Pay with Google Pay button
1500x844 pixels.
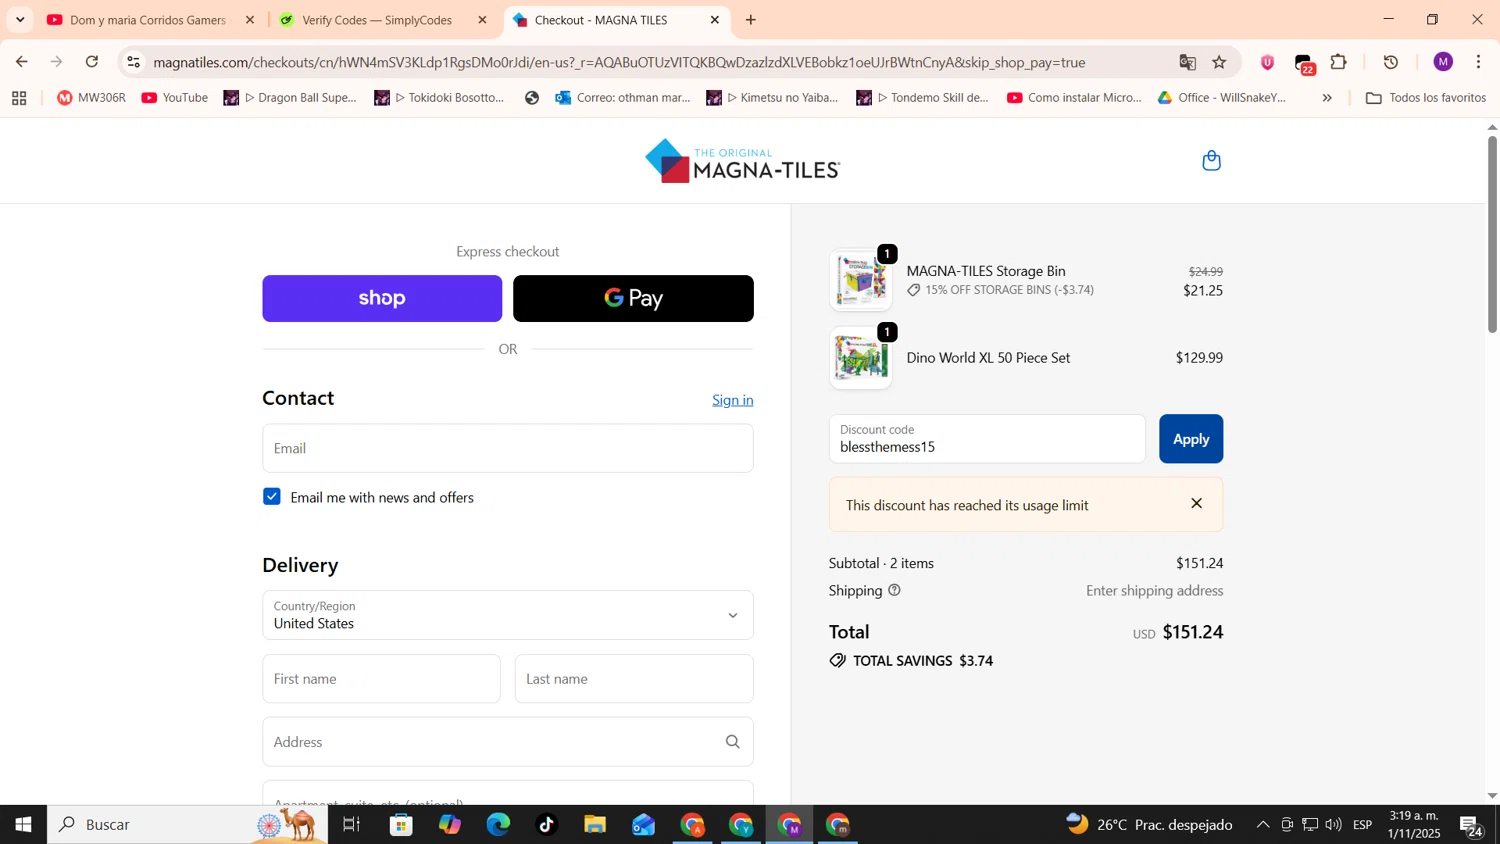633,298
